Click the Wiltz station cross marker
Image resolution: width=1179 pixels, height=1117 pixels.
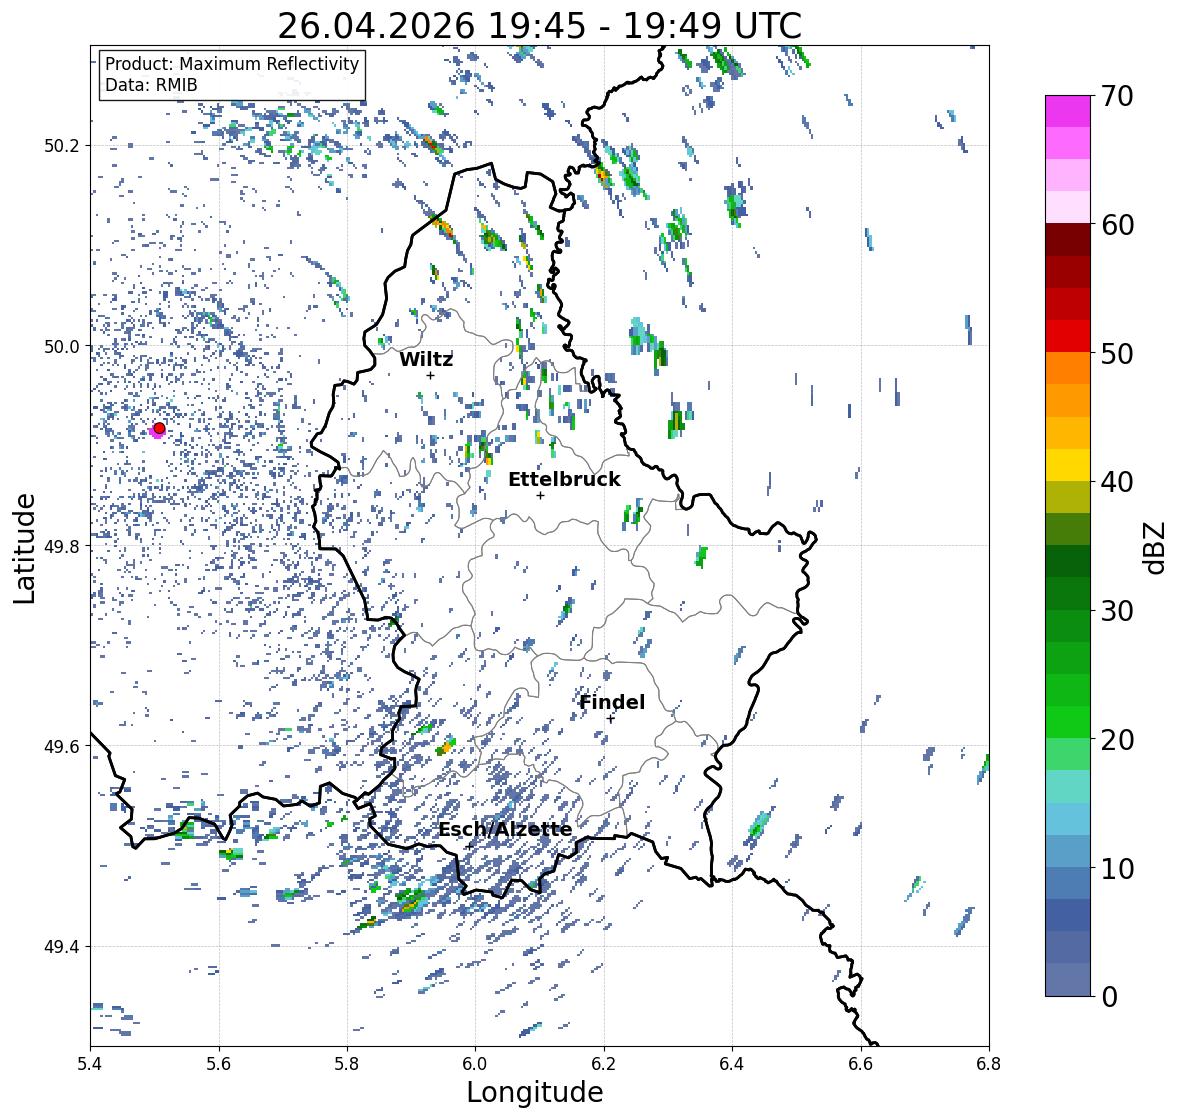(430, 376)
